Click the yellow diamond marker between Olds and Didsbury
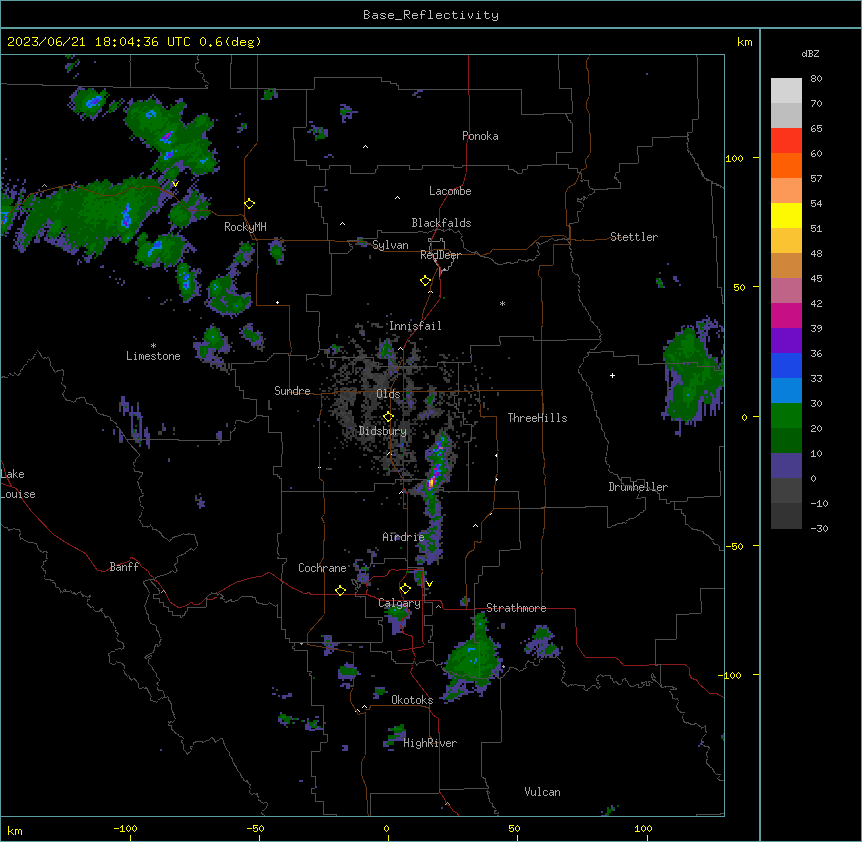Viewport: 862px width, 842px height. coord(388,417)
